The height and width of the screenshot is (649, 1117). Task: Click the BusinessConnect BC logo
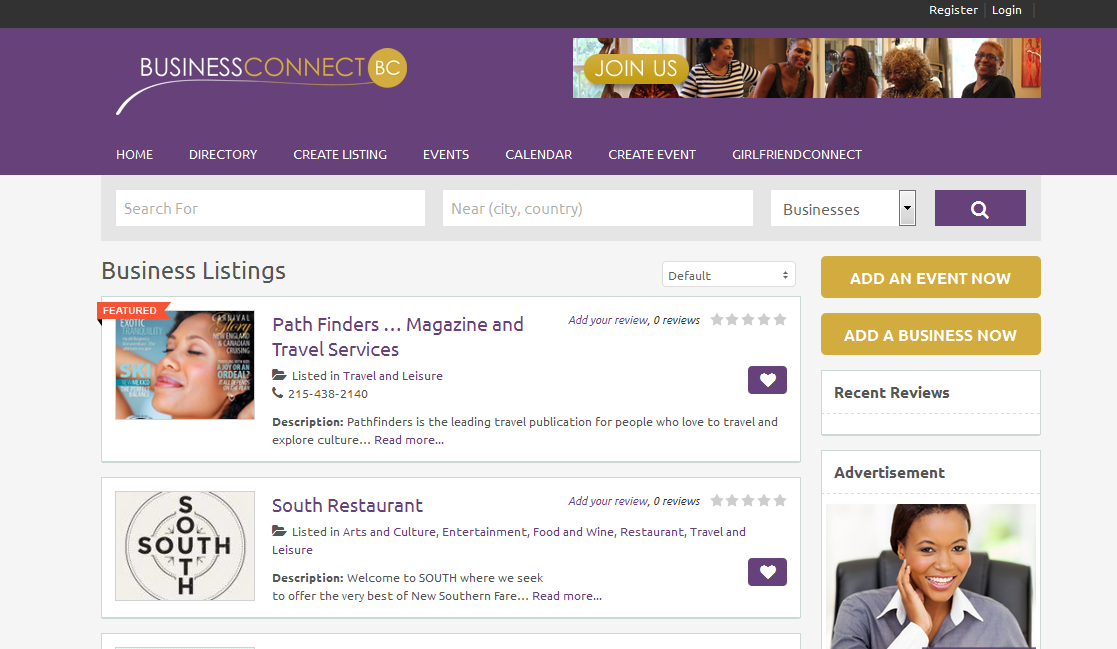click(262, 78)
